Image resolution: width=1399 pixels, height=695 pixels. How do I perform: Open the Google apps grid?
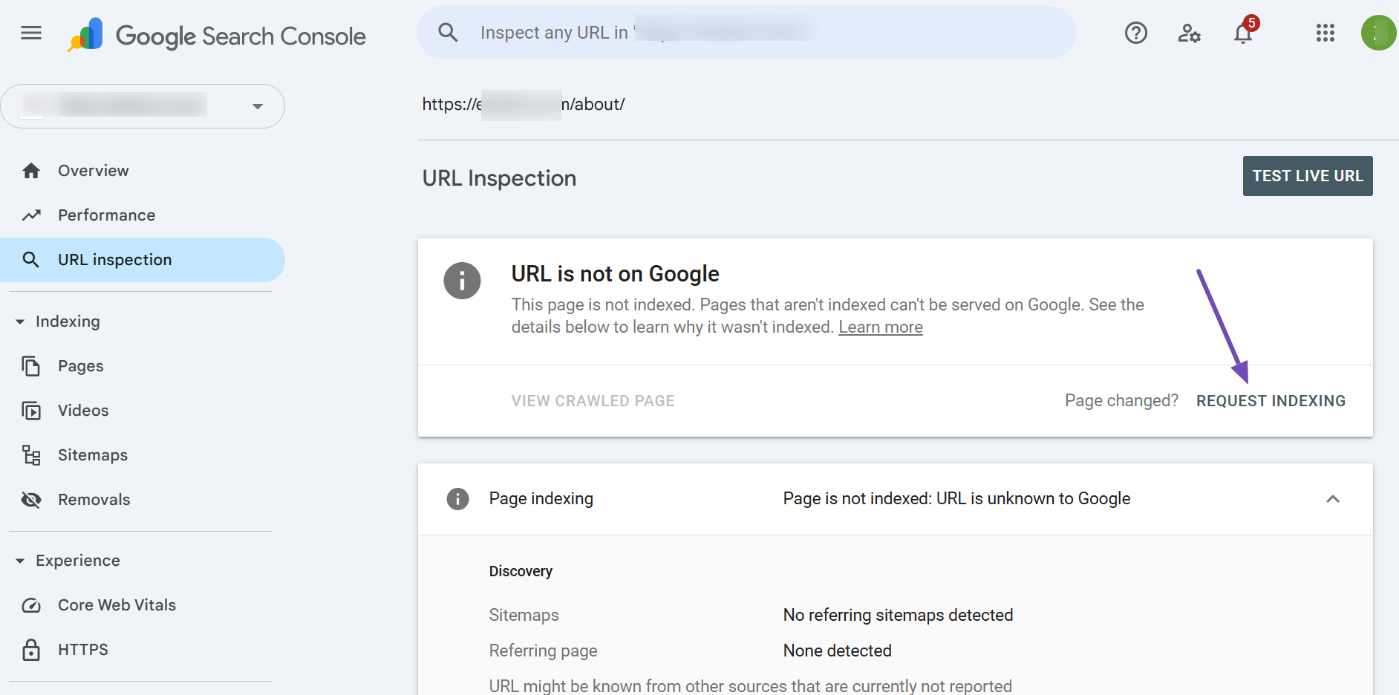1325,33
